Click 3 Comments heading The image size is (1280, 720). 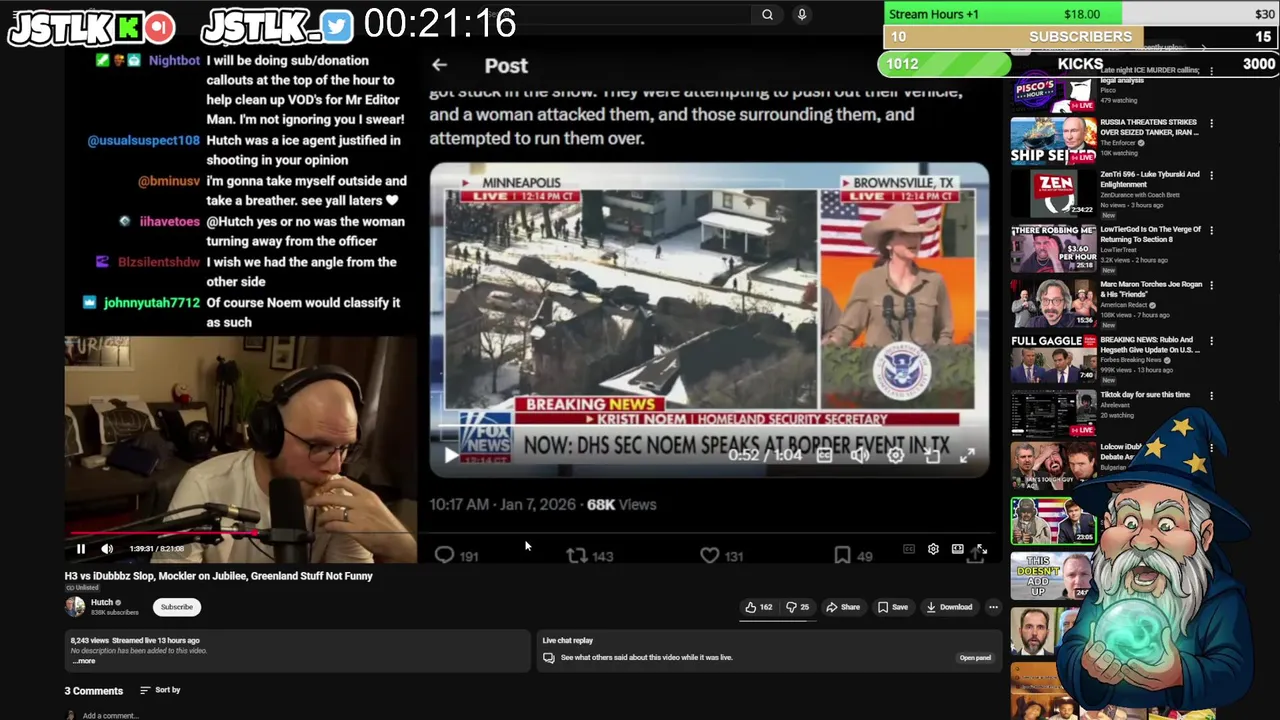click(94, 691)
